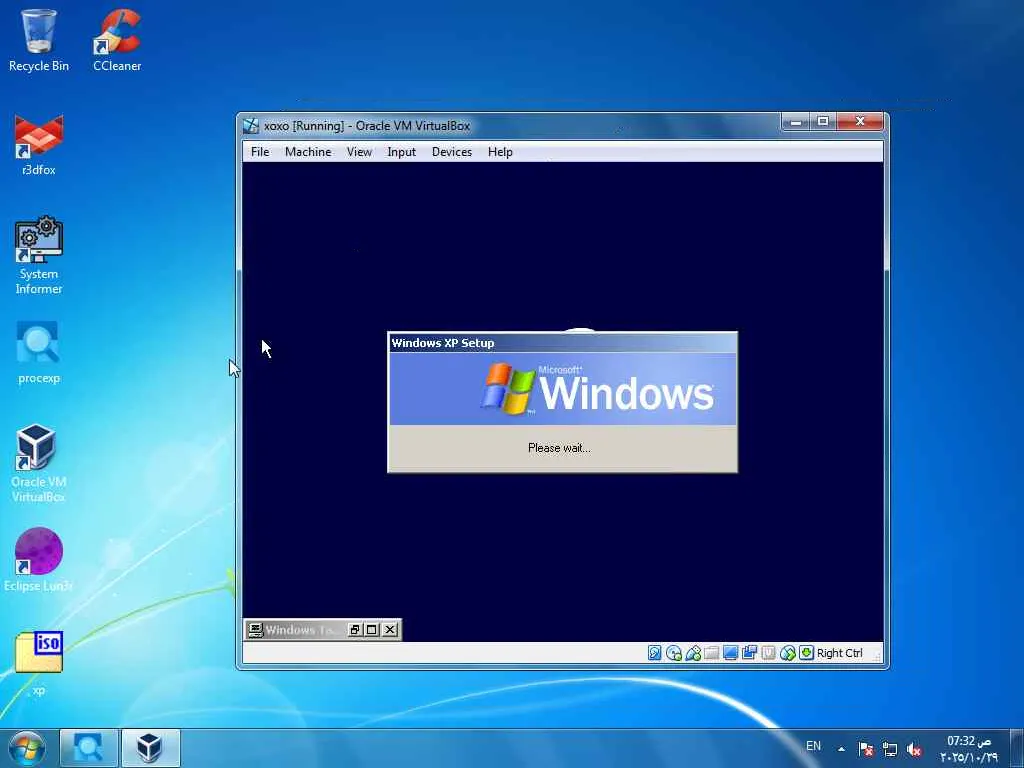Open the VirtualBox title bar cube icon
Screen dimensions: 1024x768
[251, 125]
